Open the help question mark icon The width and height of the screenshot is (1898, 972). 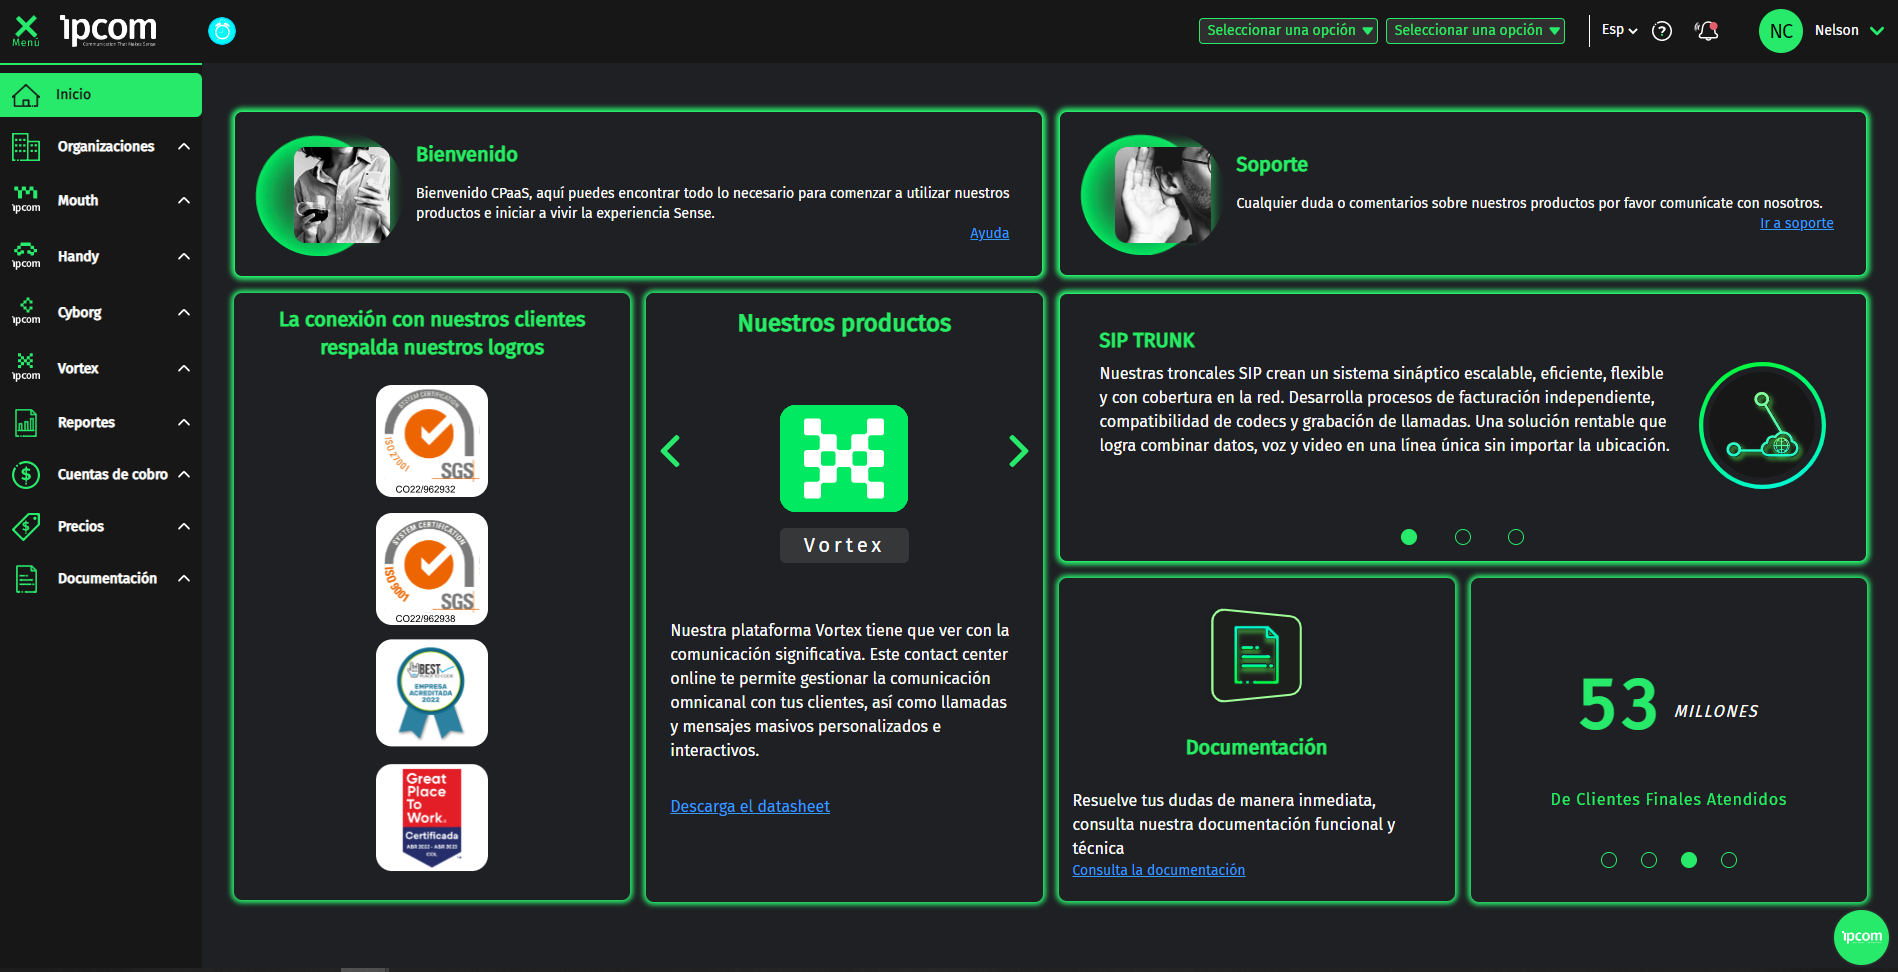click(1662, 31)
